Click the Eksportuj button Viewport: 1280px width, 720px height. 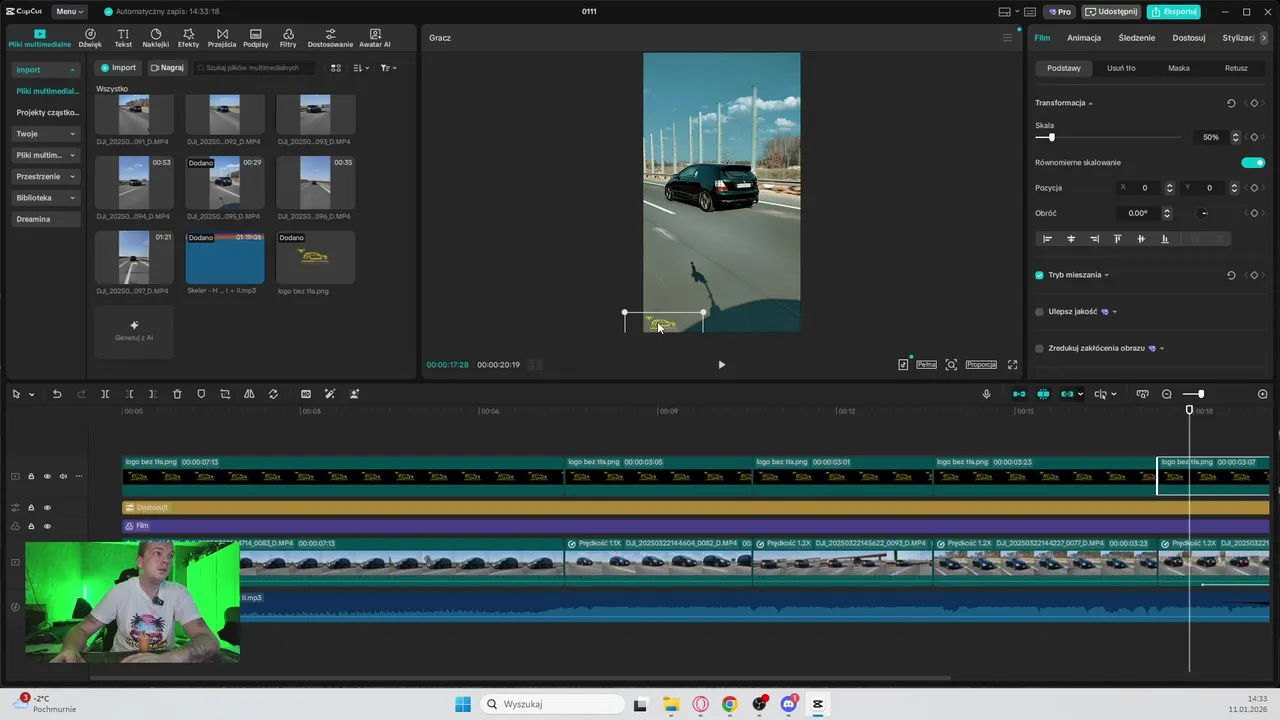coord(1173,12)
